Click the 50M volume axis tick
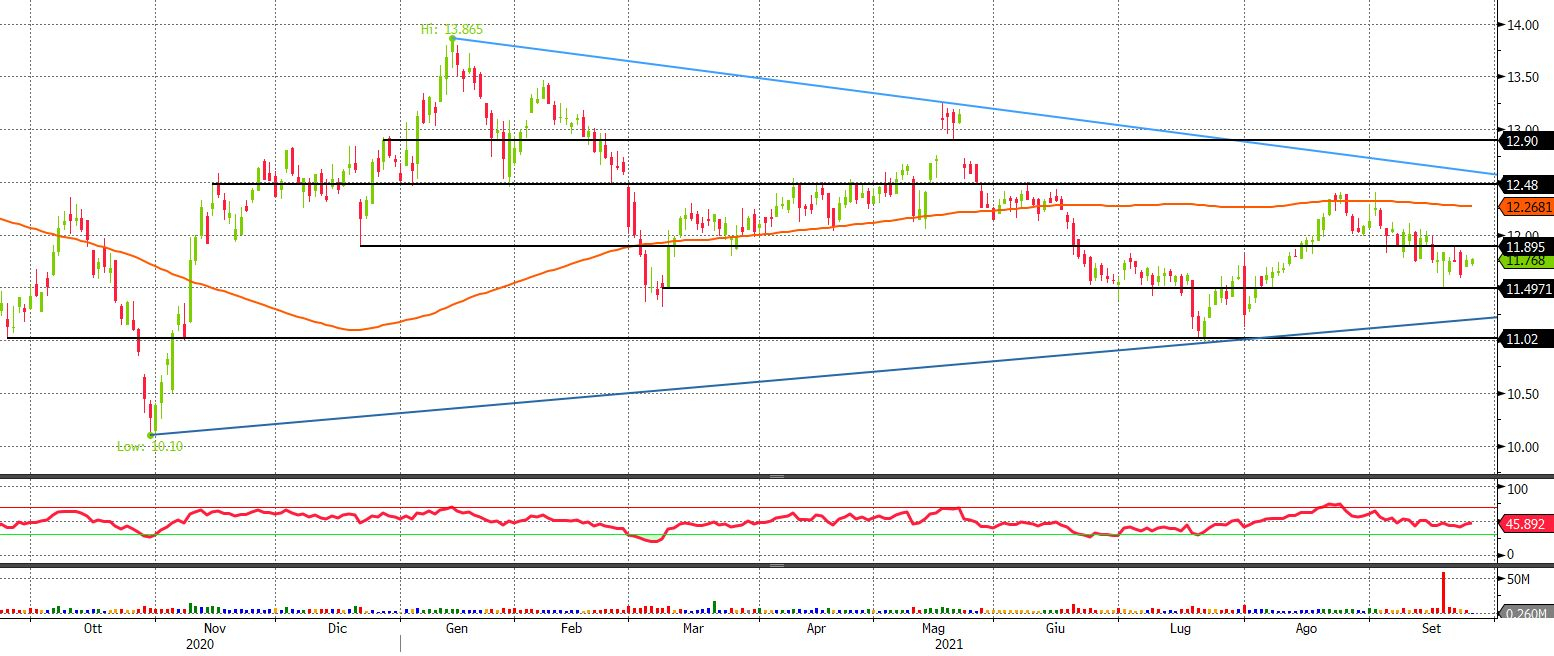 pyautogui.click(x=1520, y=580)
